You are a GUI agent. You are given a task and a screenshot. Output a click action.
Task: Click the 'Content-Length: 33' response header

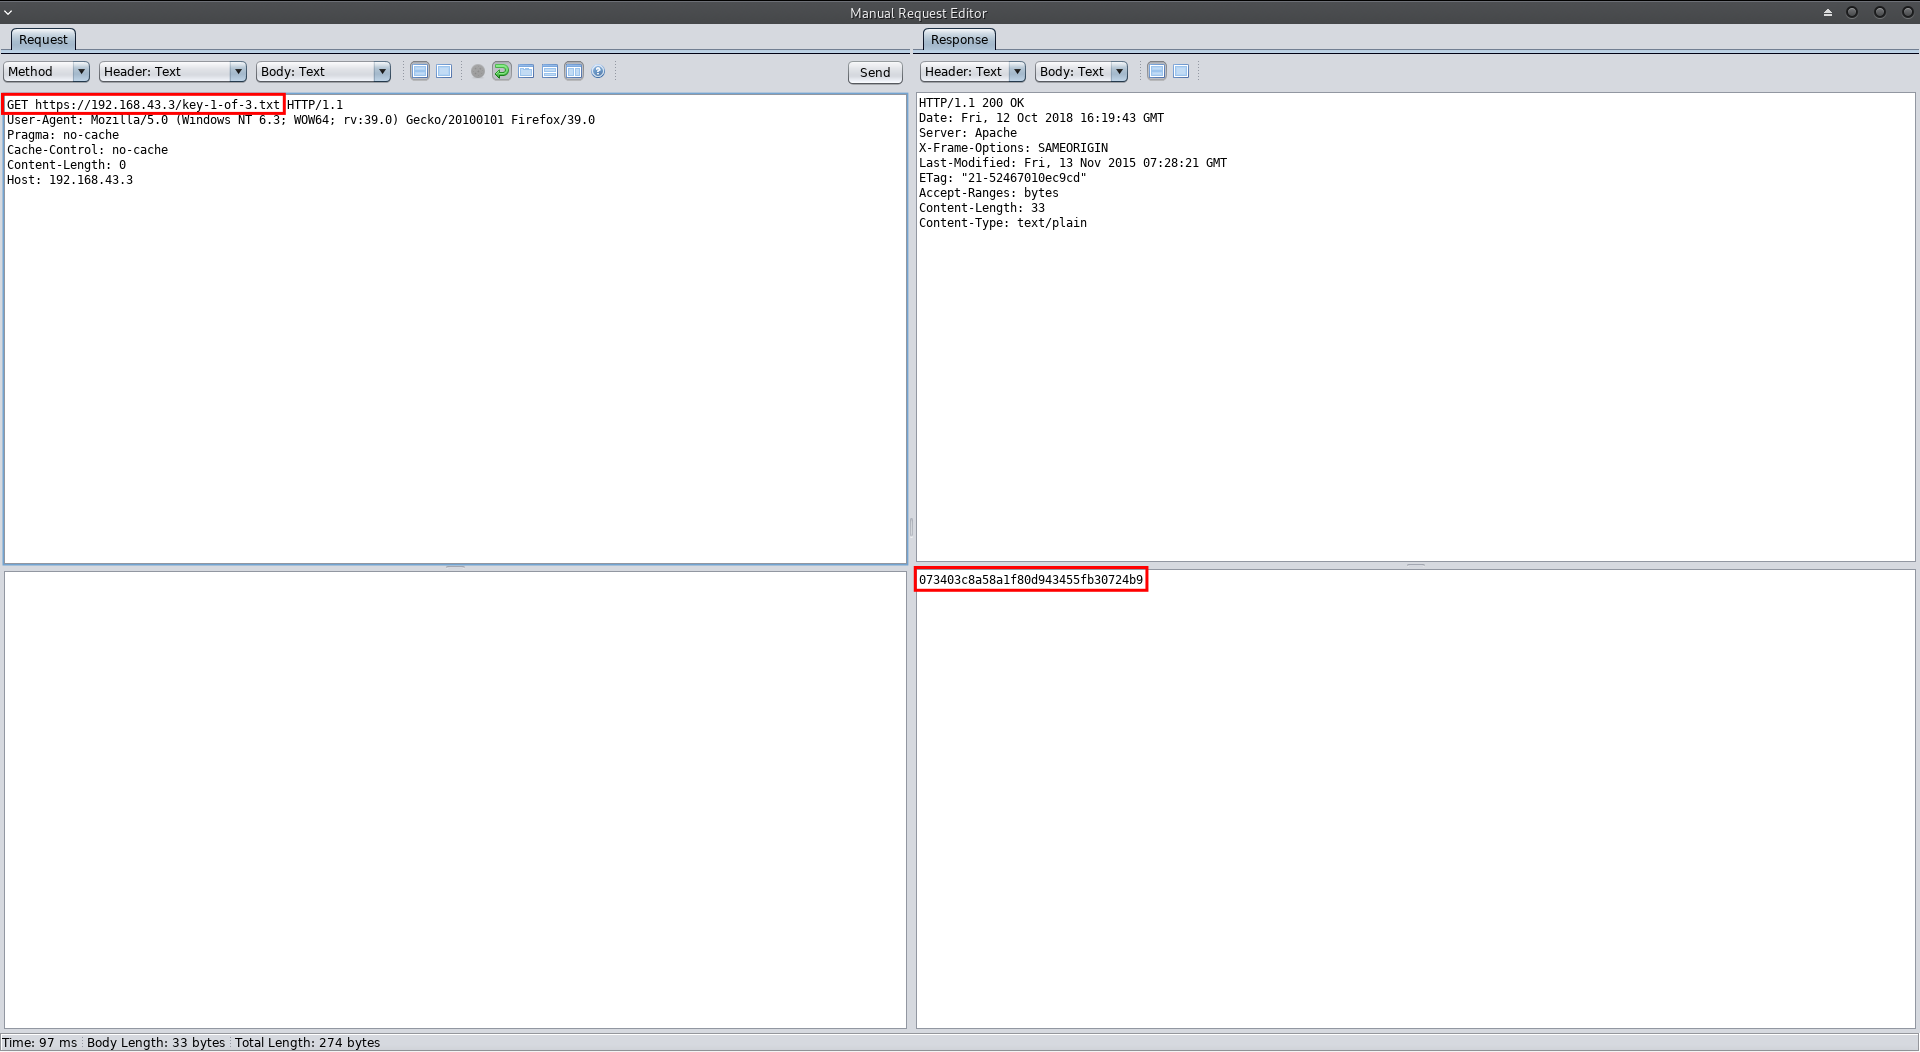tap(982, 208)
